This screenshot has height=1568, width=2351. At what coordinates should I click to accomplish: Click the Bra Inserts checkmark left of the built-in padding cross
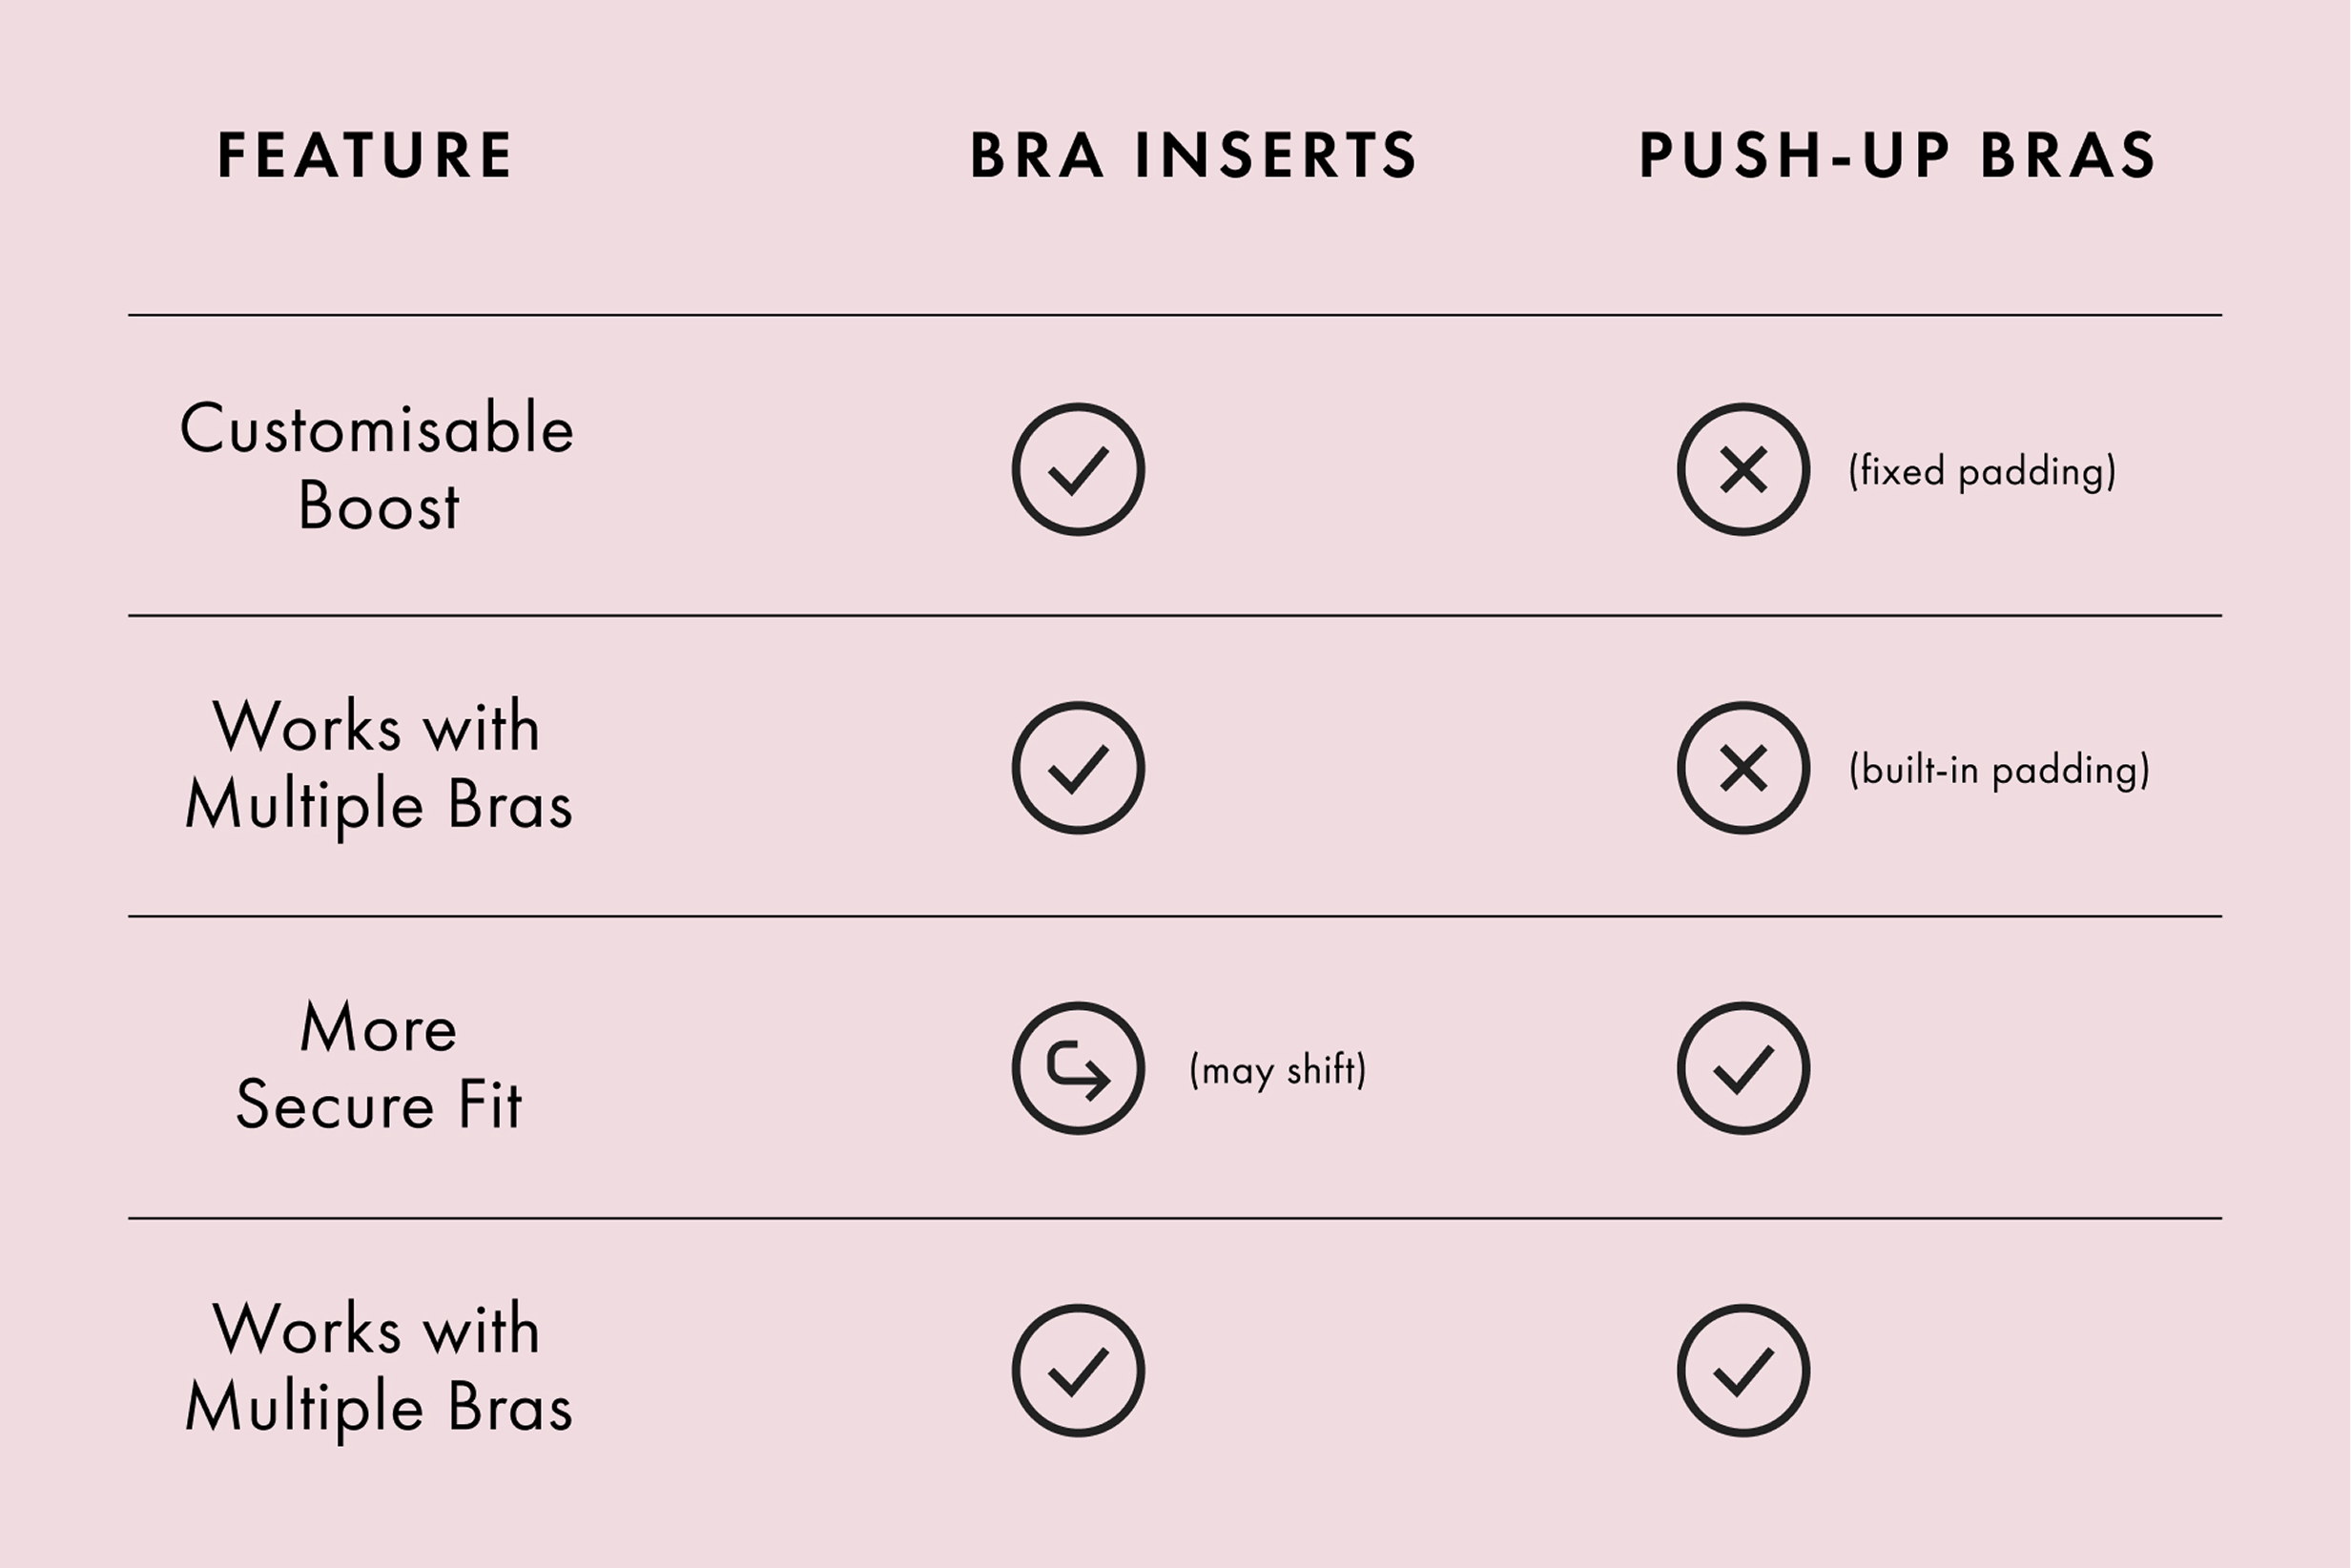tap(1078, 768)
